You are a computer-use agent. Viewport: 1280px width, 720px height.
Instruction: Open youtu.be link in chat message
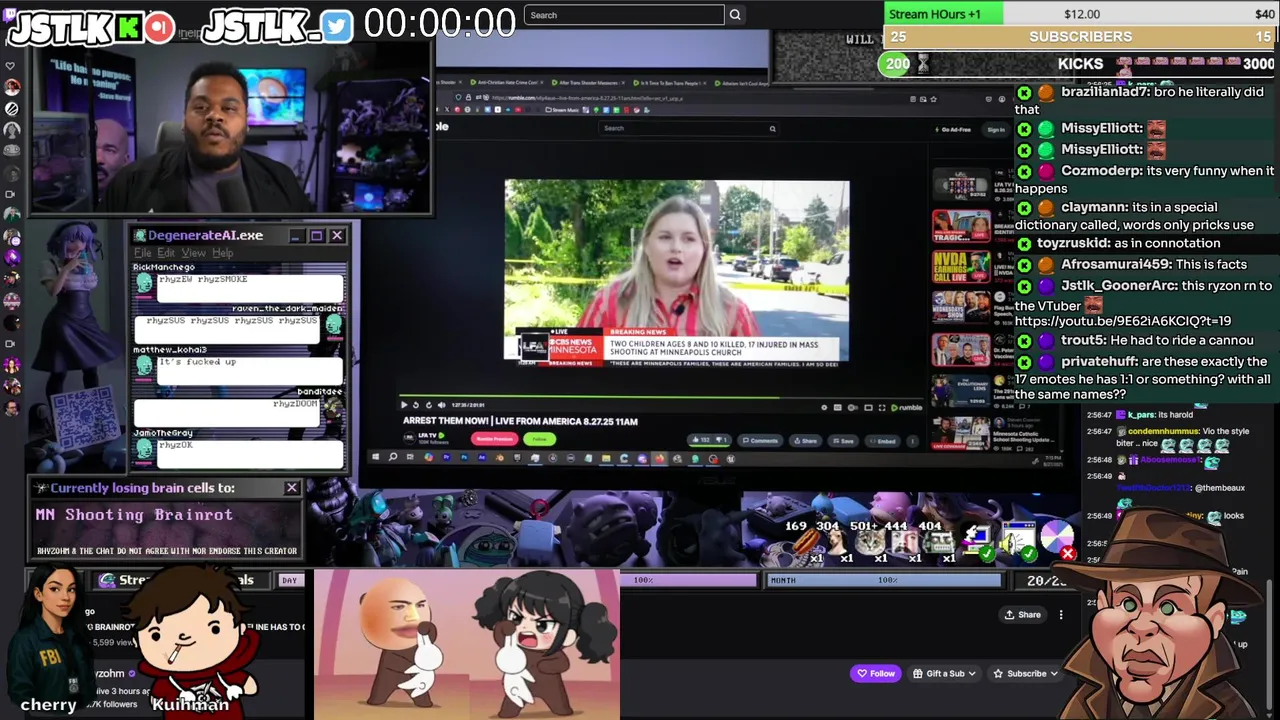point(1123,321)
